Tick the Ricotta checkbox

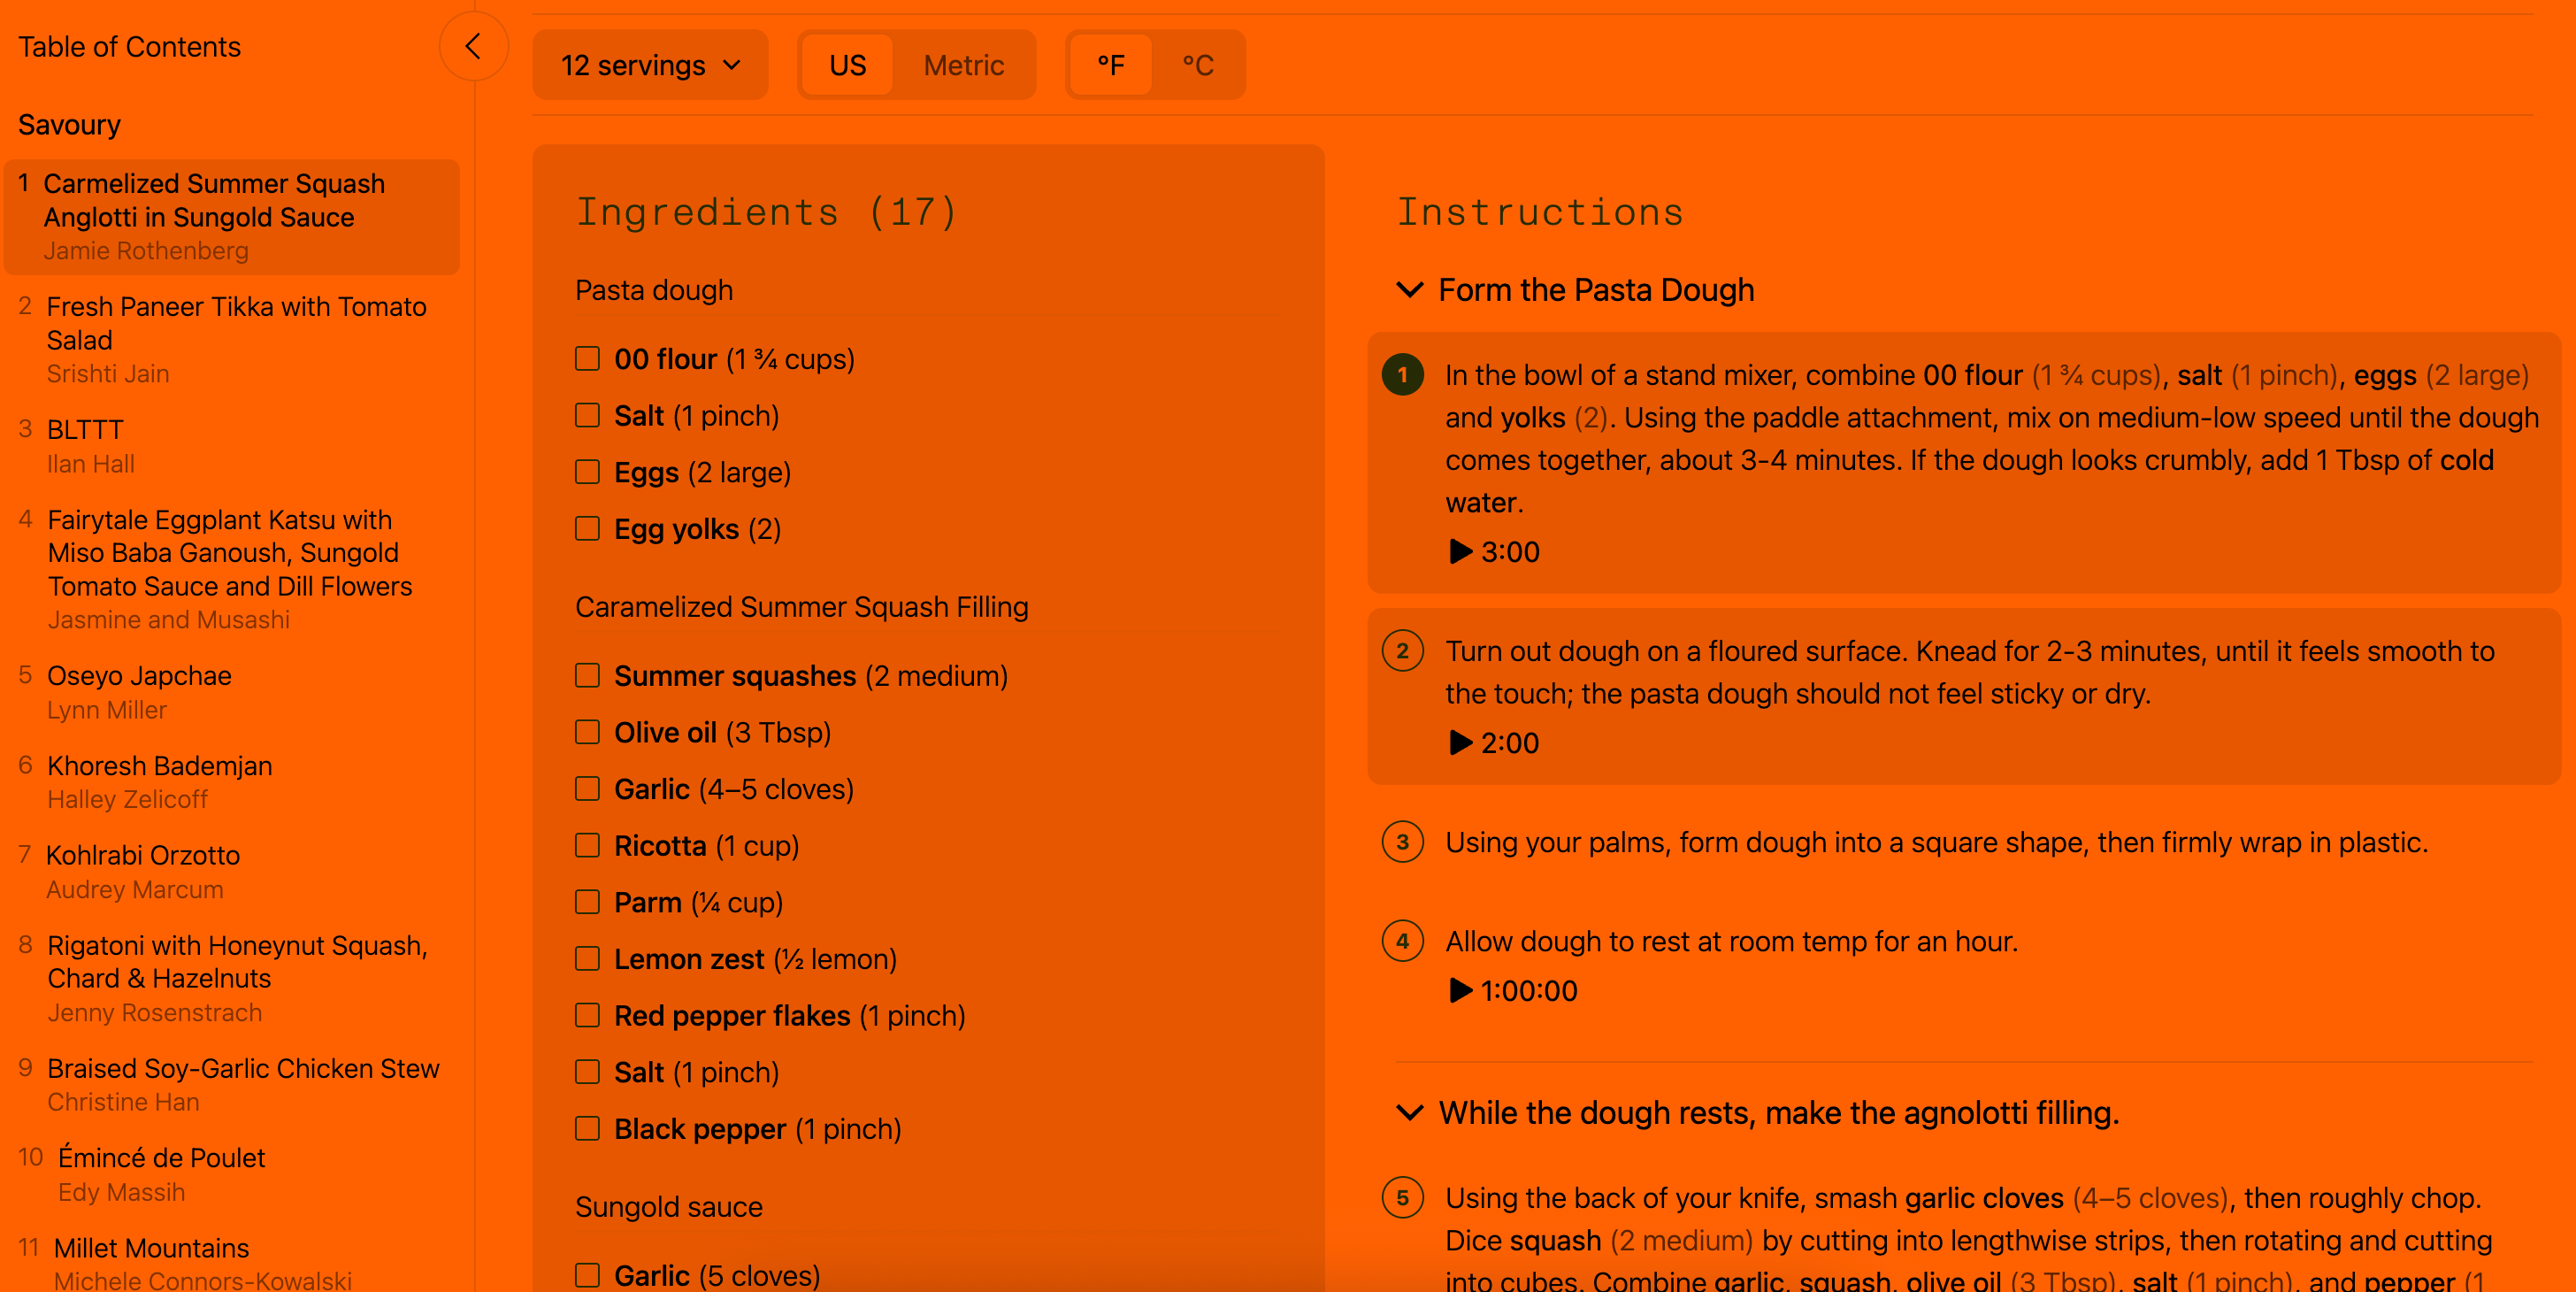pyautogui.click(x=587, y=846)
